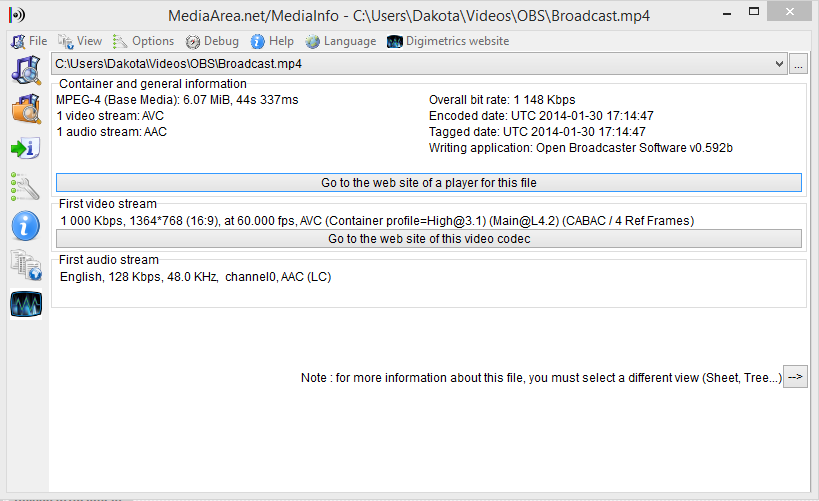Image resolution: width=819 pixels, height=501 pixels.
Task: Click 'Container and general information' group label
Action: coord(153,84)
